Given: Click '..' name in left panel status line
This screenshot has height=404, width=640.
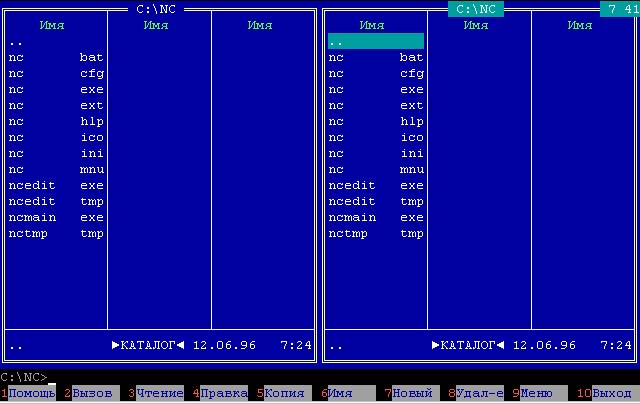Looking at the screenshot, I should [x=16, y=347].
